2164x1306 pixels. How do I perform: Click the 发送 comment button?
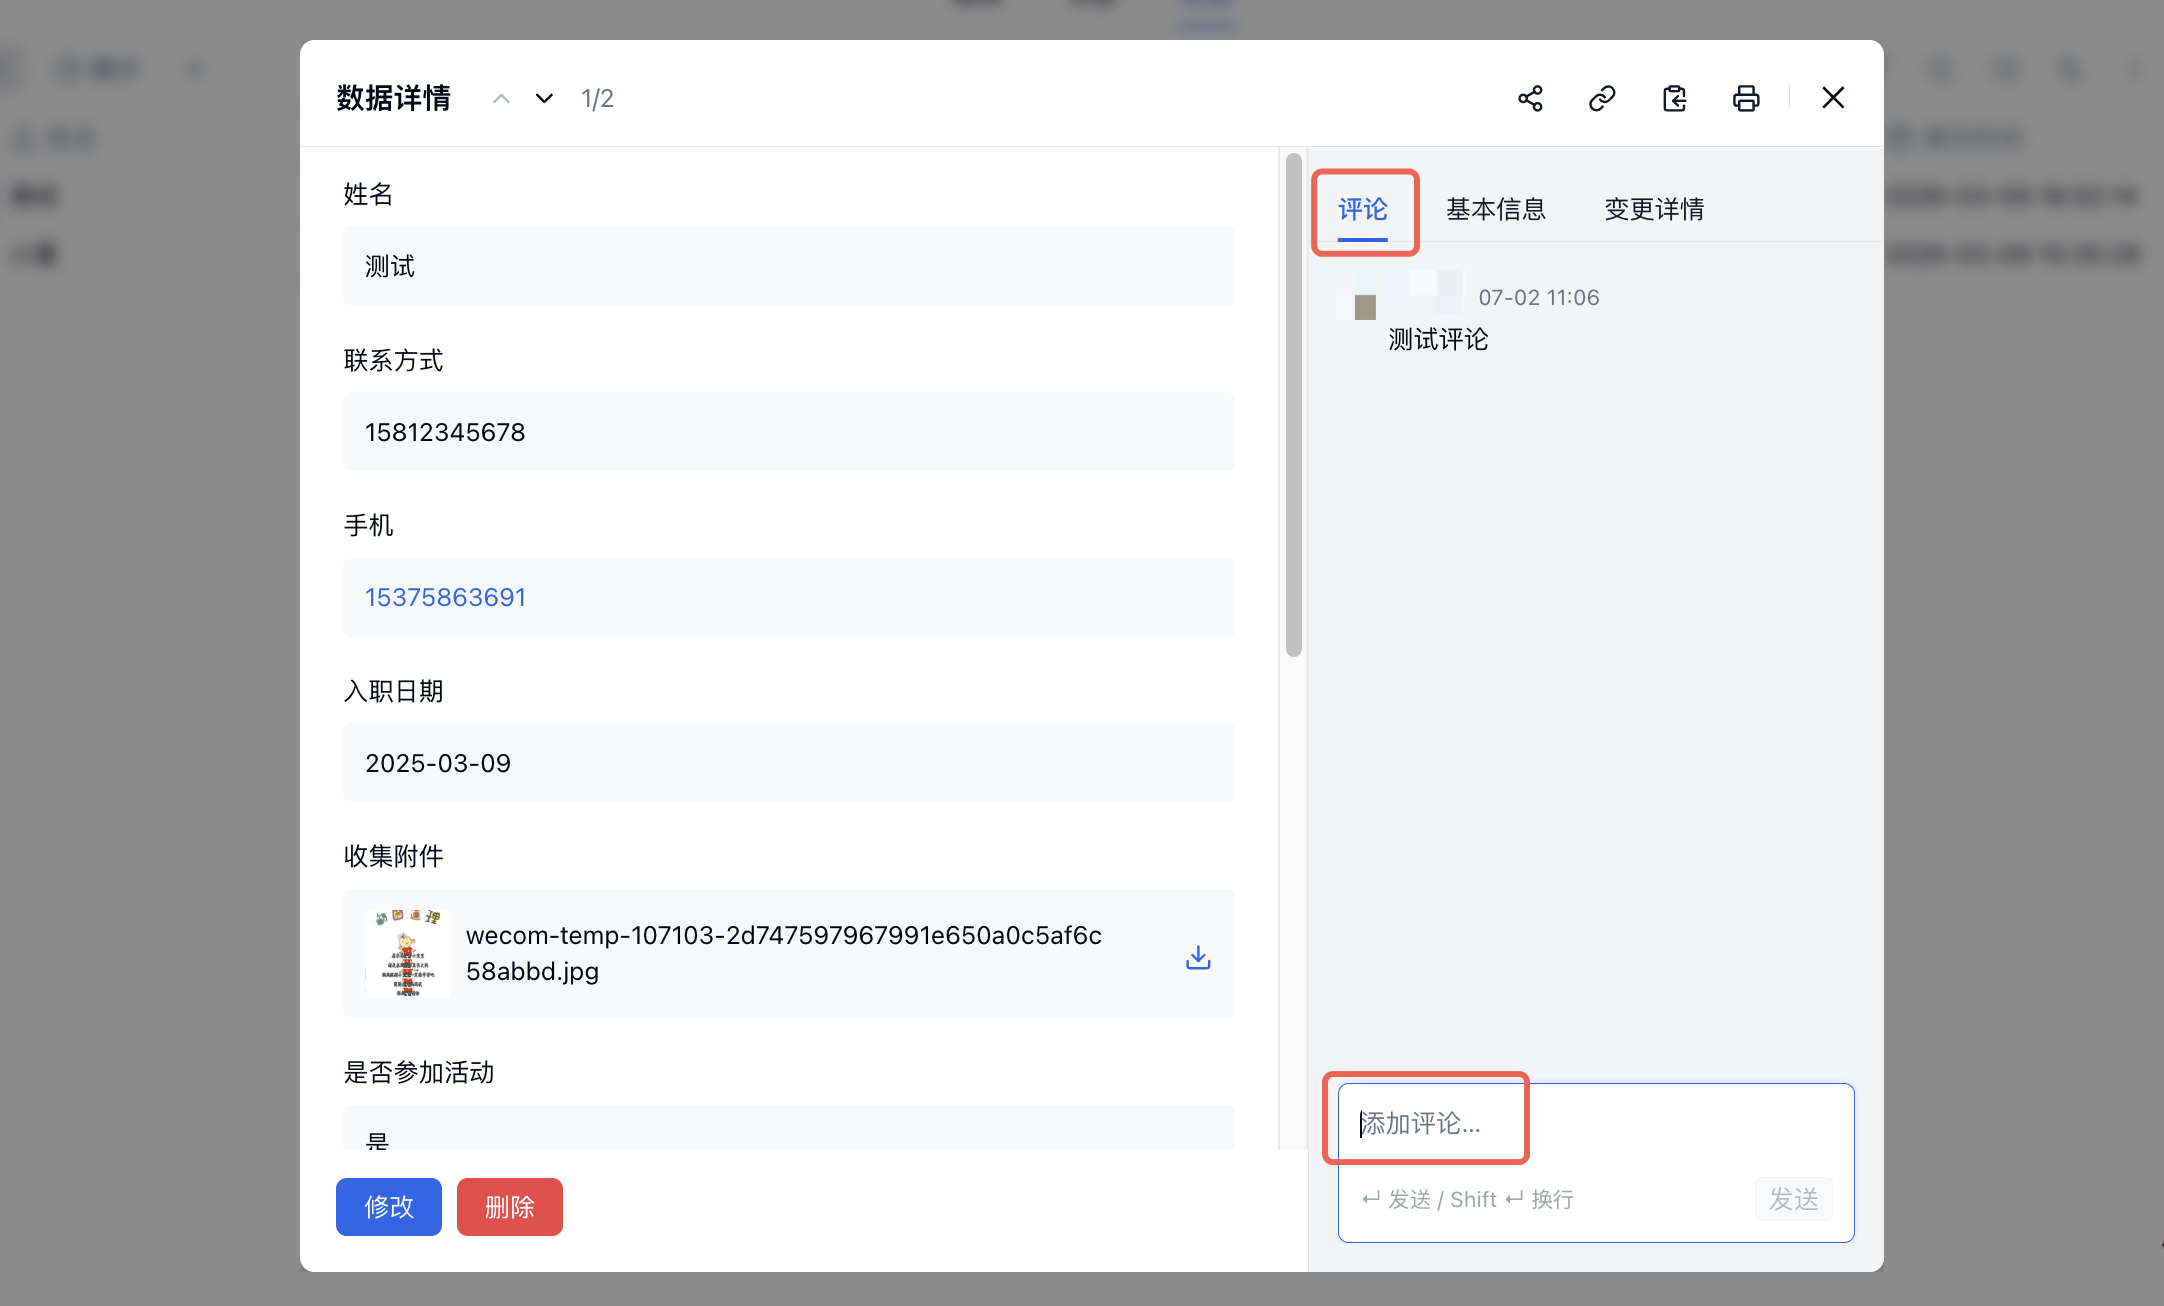coord(1794,1199)
